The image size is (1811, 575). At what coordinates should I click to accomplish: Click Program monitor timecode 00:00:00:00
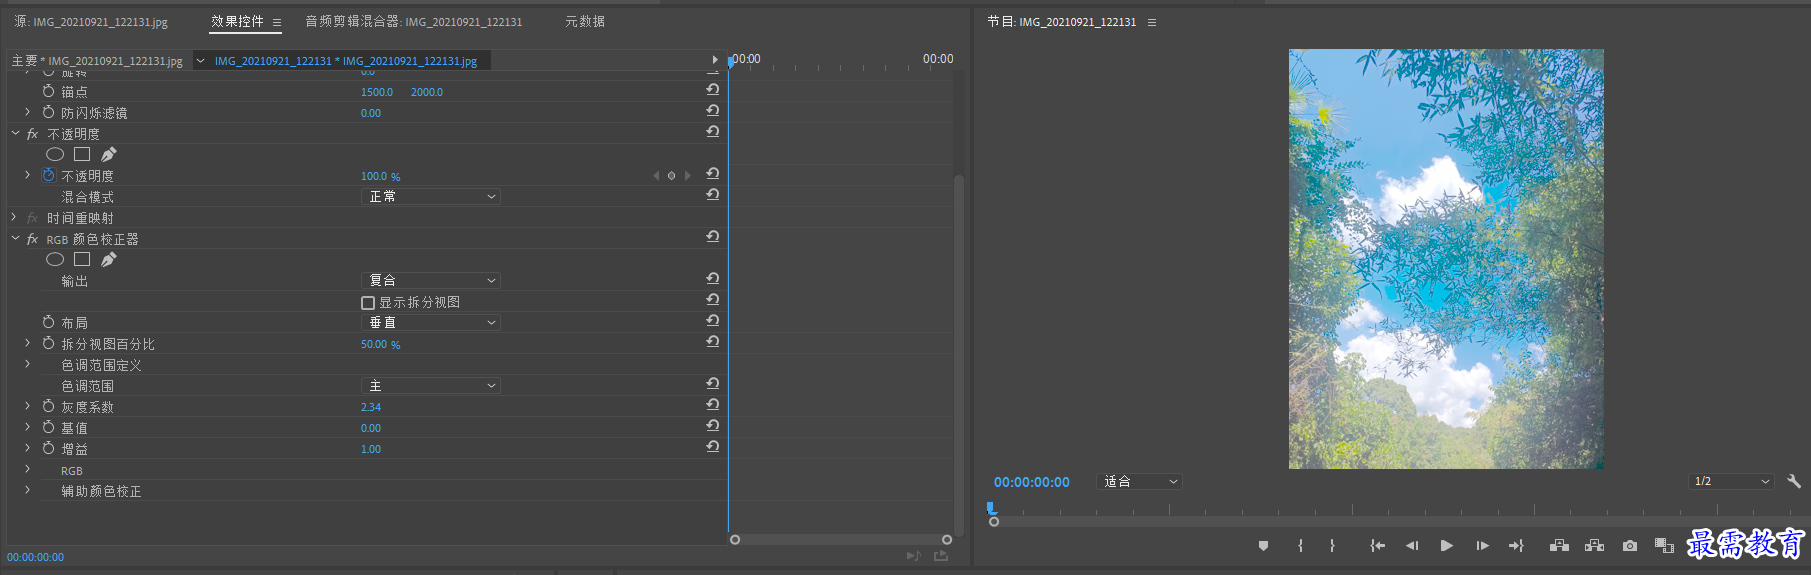(1031, 482)
